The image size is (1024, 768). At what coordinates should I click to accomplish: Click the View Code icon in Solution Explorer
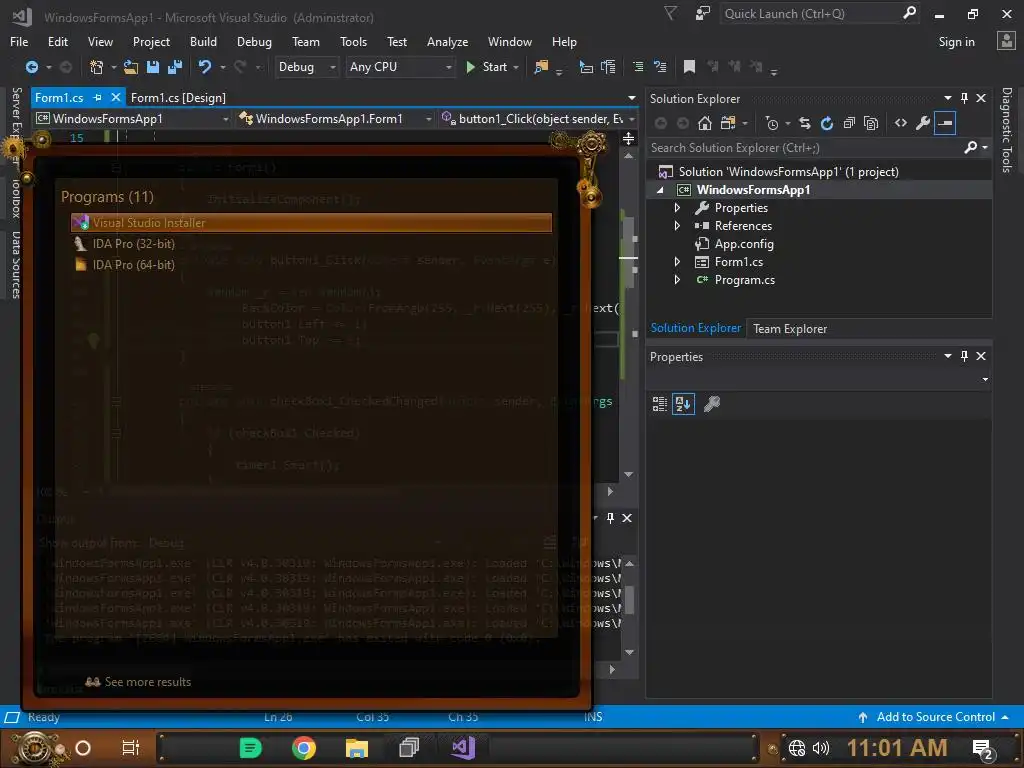pos(901,123)
